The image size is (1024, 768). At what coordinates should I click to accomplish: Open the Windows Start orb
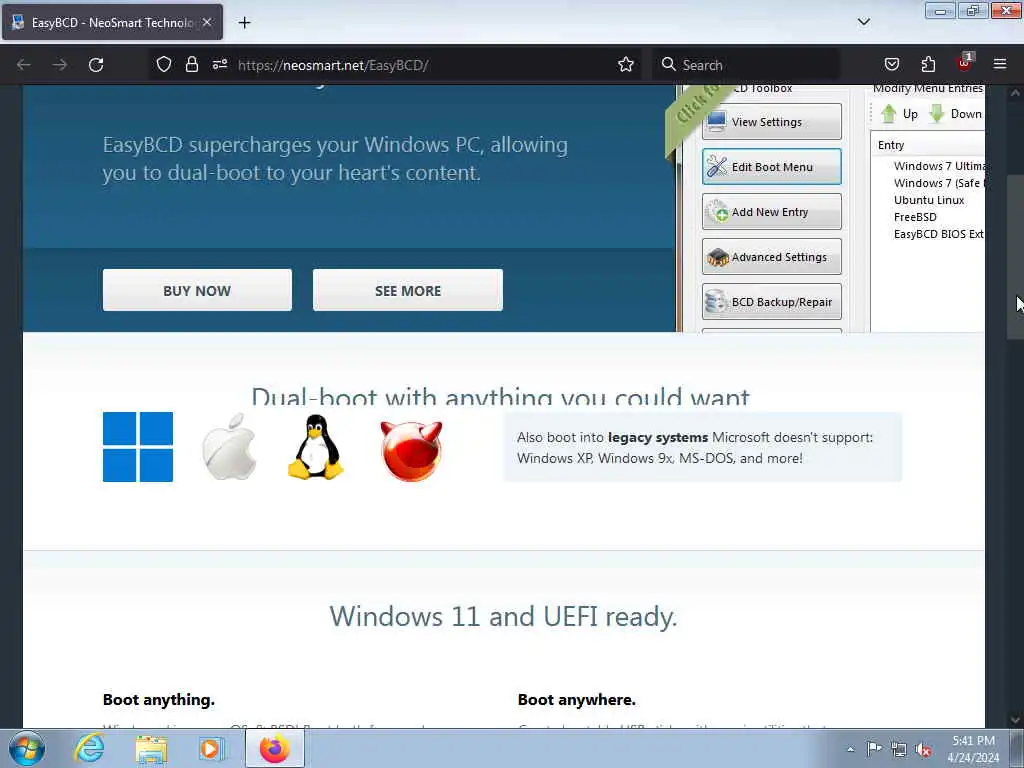(x=27, y=749)
